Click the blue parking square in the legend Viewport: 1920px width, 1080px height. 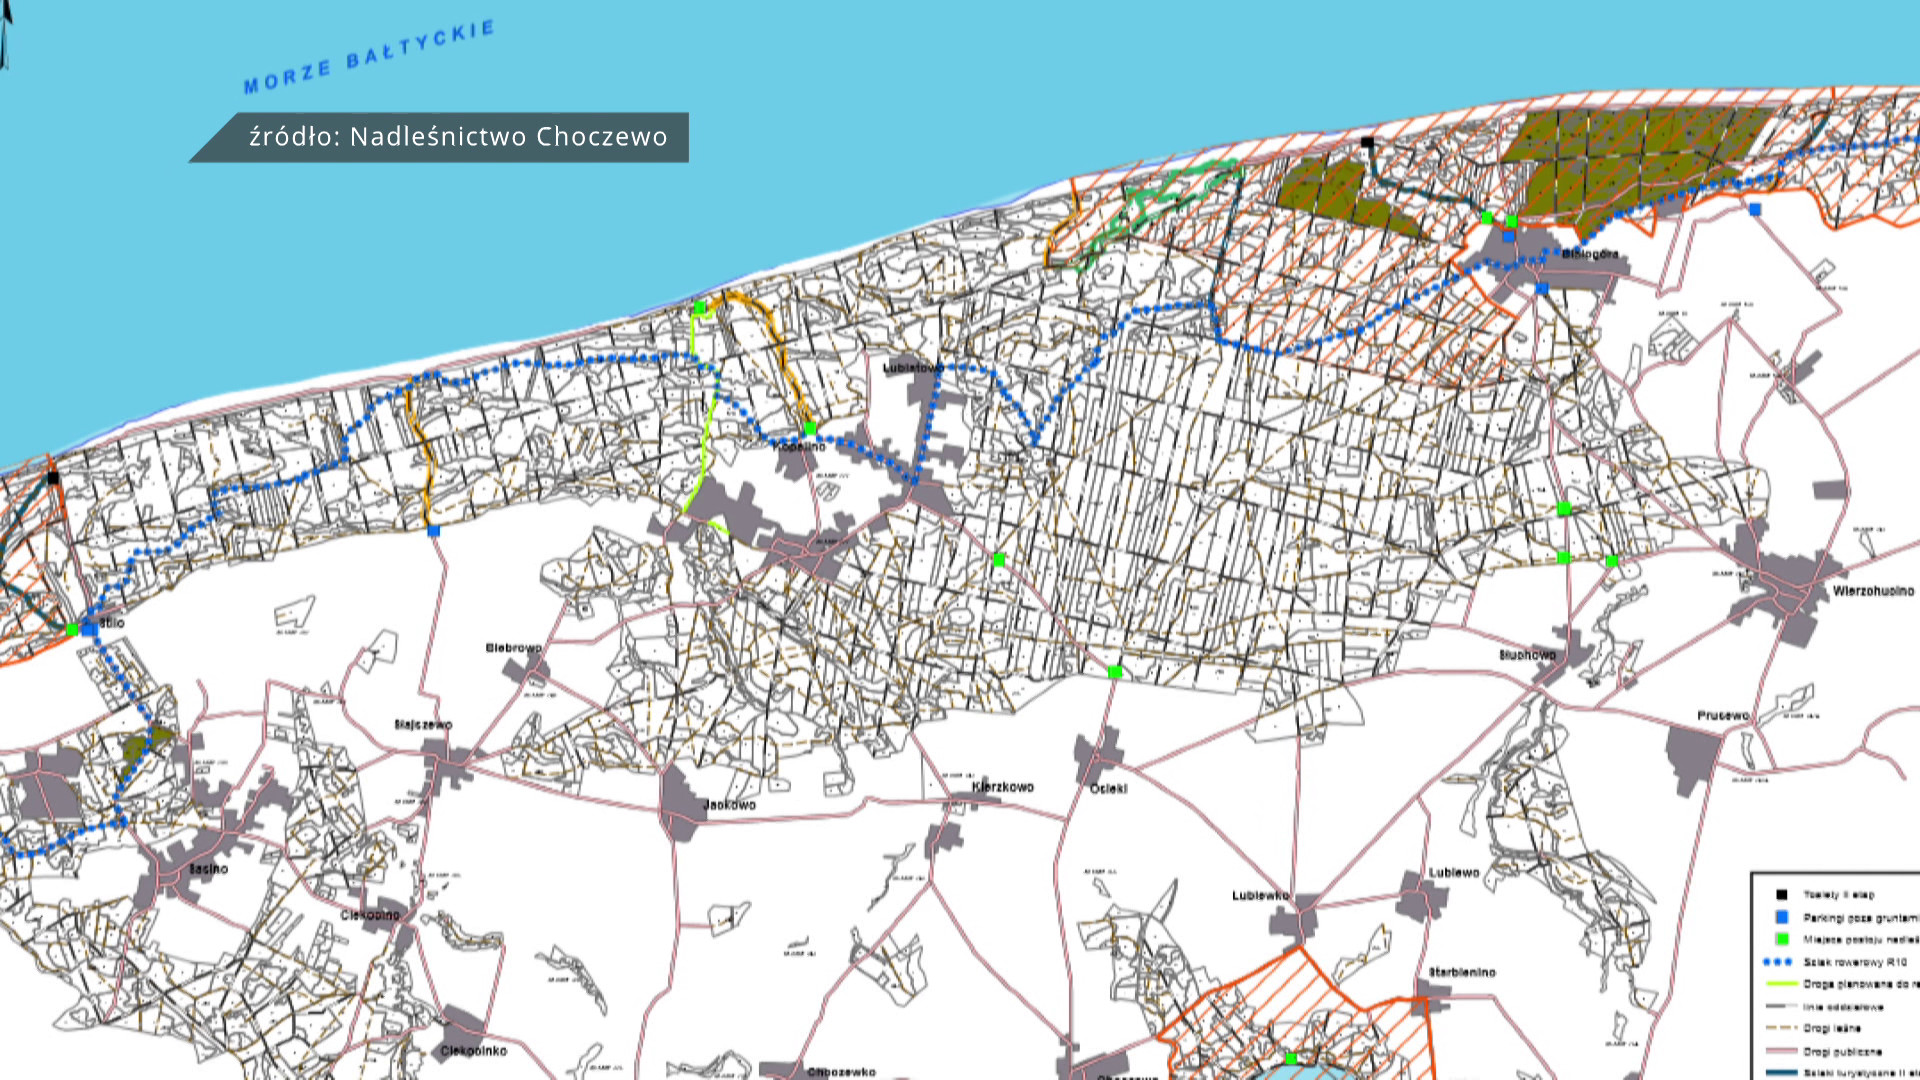click(x=1781, y=917)
